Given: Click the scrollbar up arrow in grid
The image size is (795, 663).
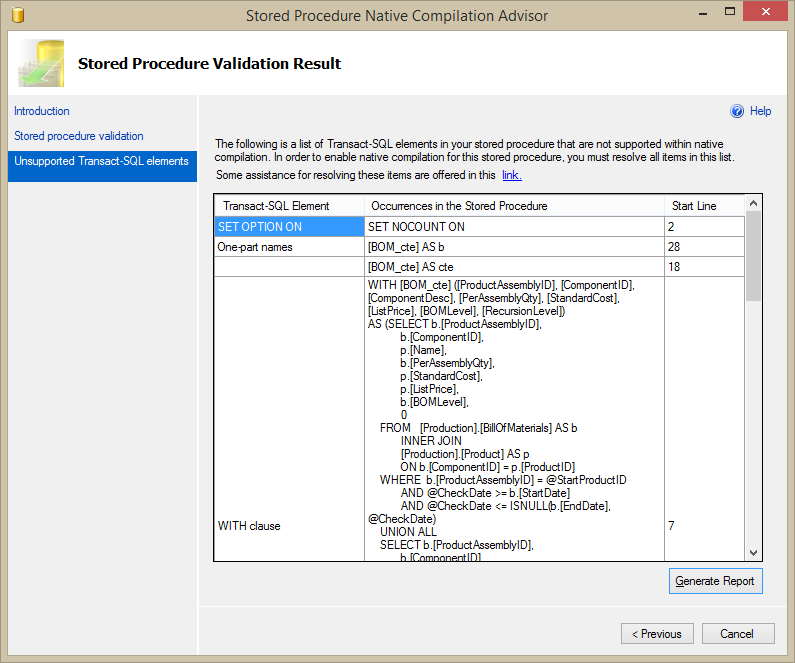Looking at the screenshot, I should pyautogui.click(x=754, y=204).
